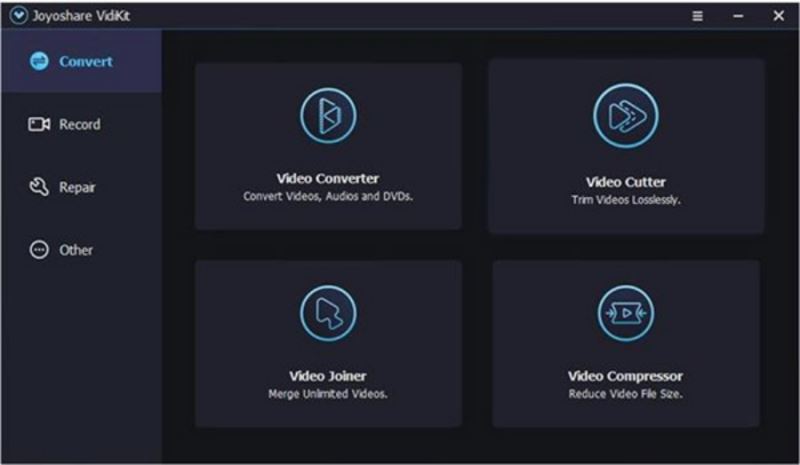Launch Video Joiner via its round icon
The height and width of the screenshot is (465, 800).
pos(328,313)
